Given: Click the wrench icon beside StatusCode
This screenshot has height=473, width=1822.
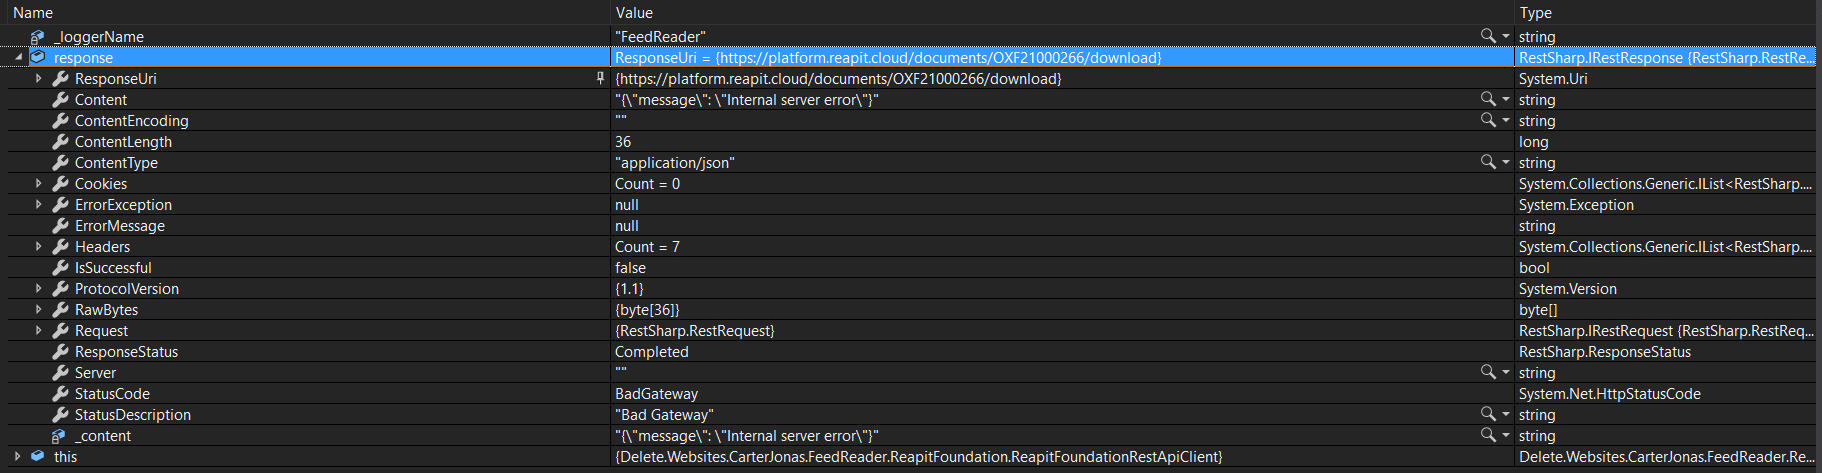Looking at the screenshot, I should [x=60, y=393].
